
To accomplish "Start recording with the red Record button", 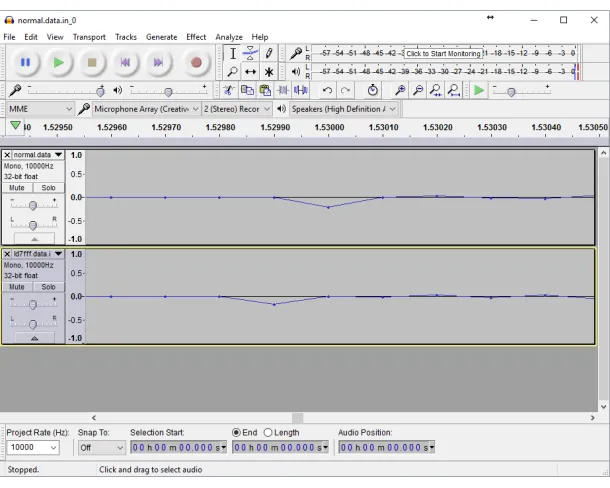I will point(196,62).
